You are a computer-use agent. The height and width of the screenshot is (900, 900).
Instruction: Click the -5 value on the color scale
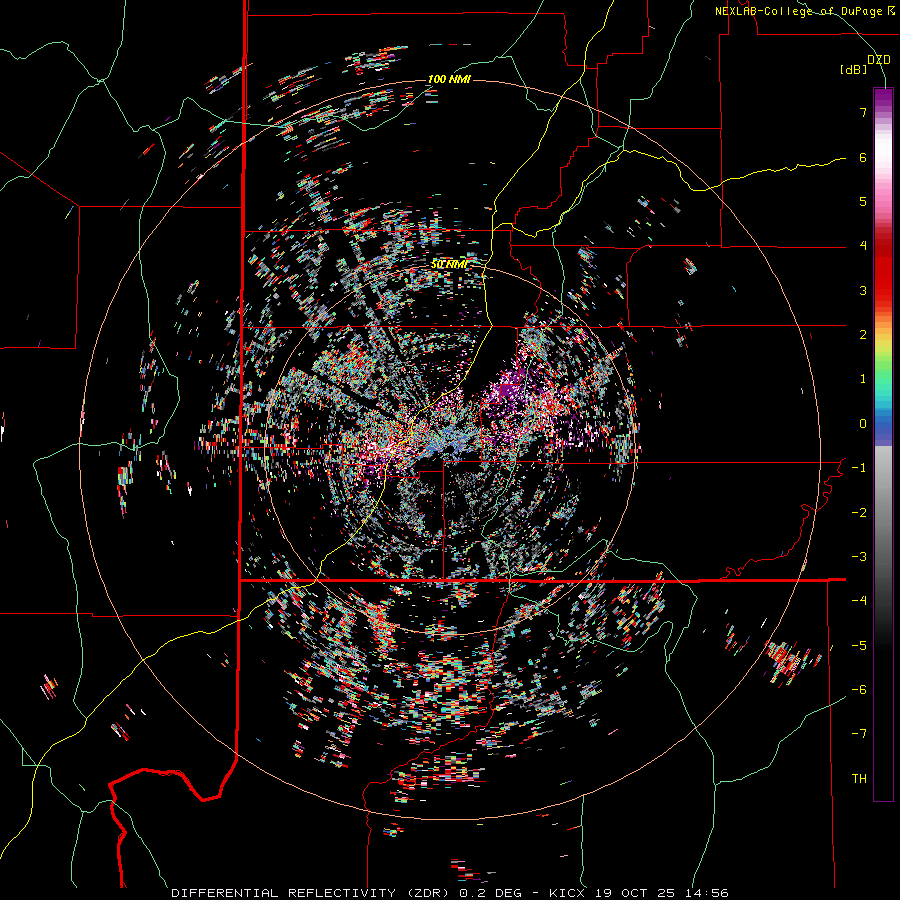coord(859,646)
